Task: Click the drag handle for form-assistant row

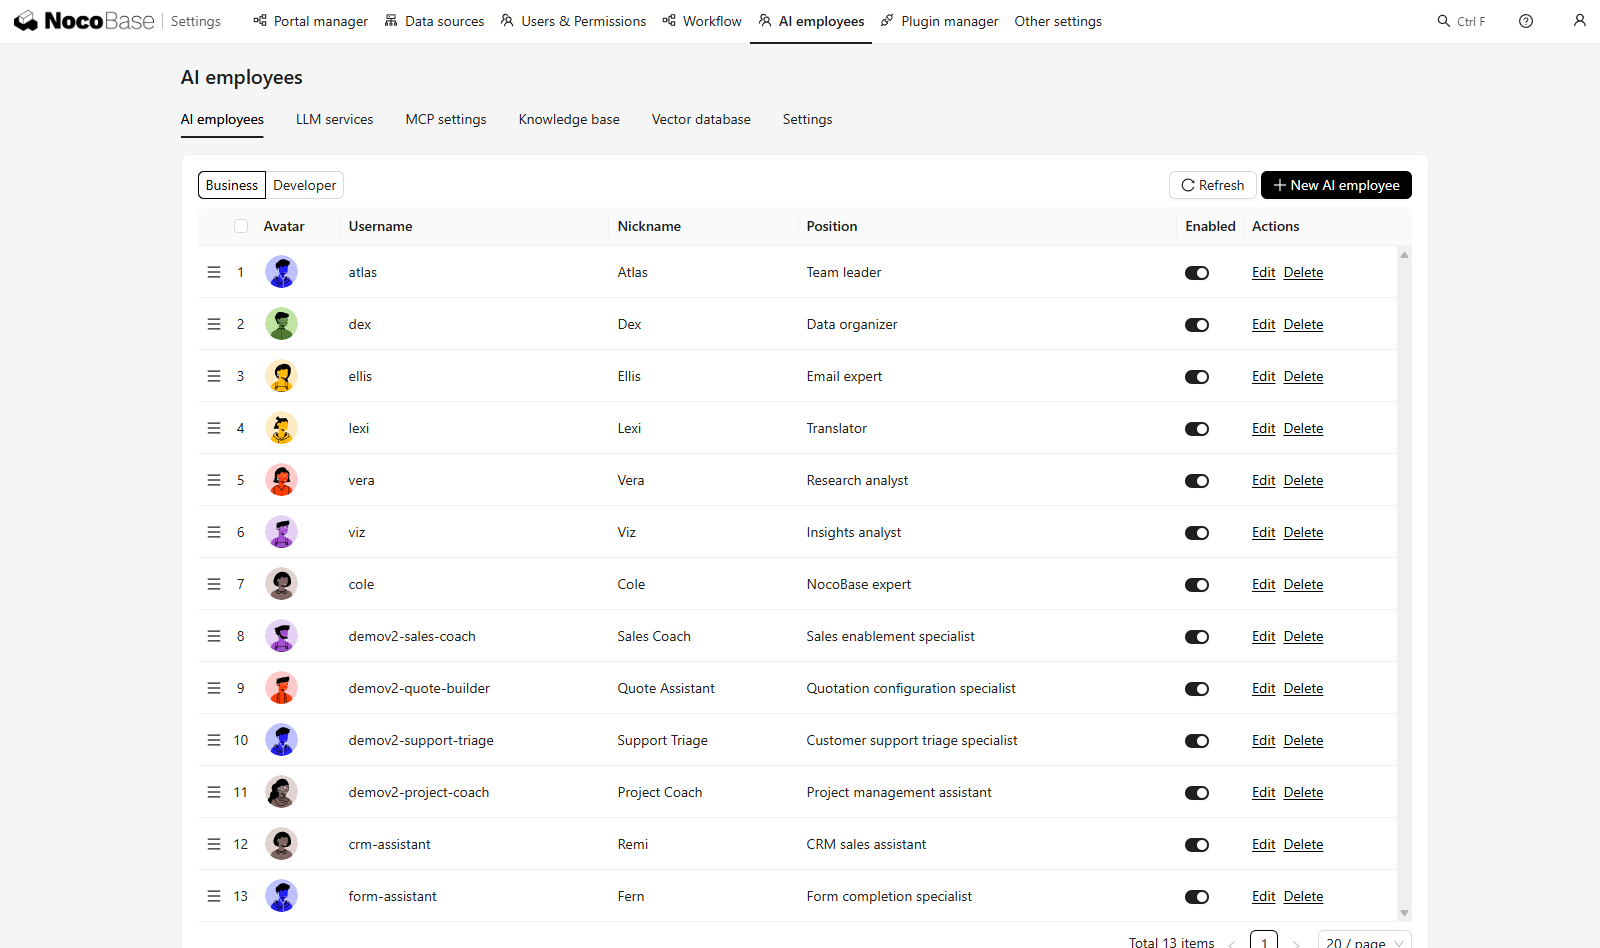Action: point(214,896)
